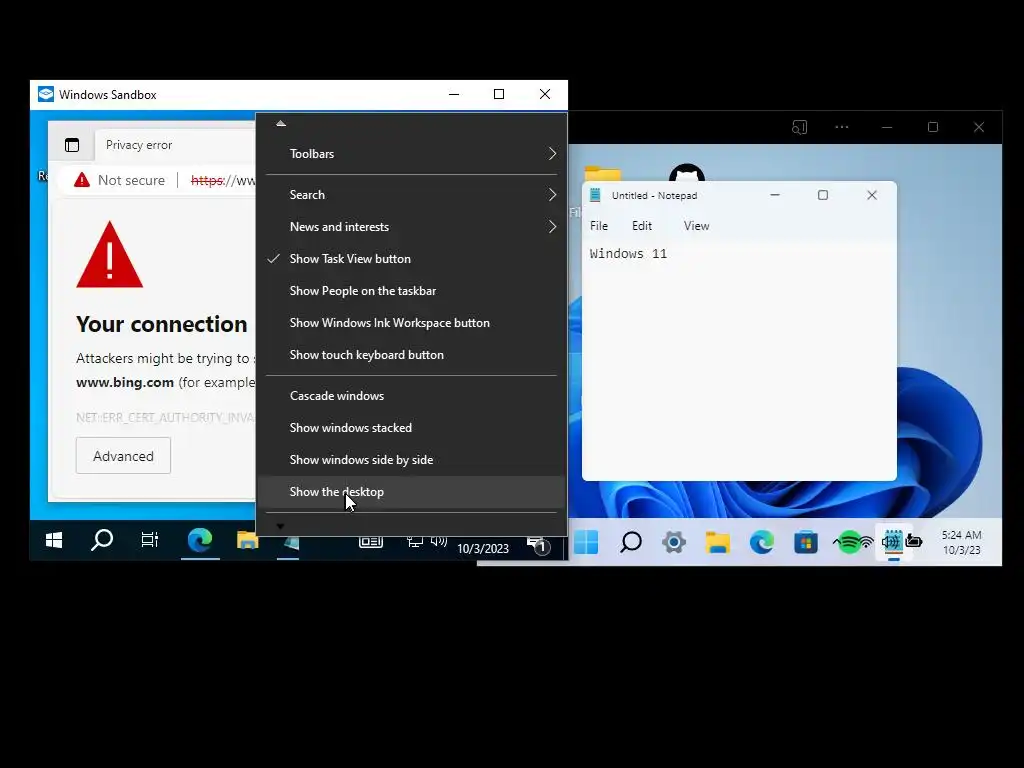Click the context menu scroll-up arrow
This screenshot has height=768, width=1024.
(281, 123)
